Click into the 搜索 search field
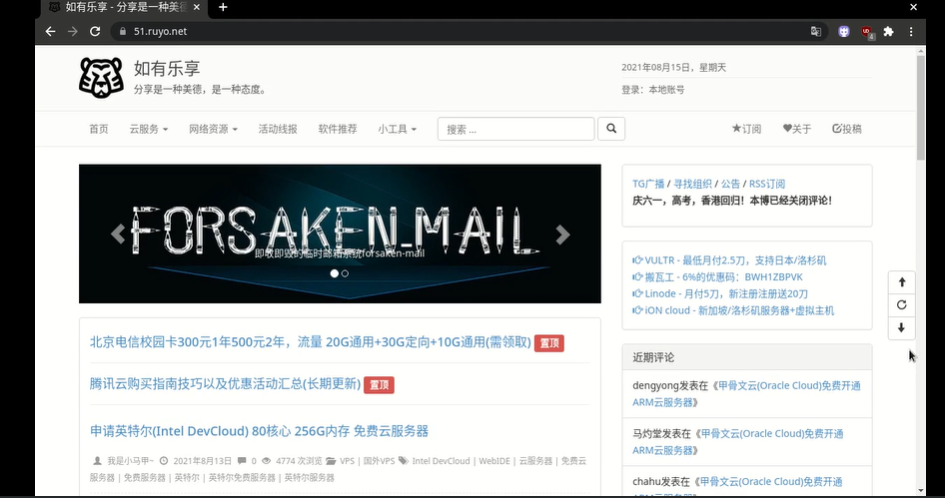The image size is (945, 498). pyautogui.click(x=515, y=129)
